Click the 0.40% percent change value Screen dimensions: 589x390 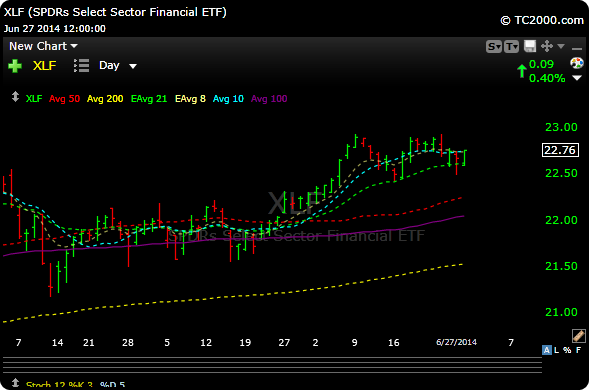pyautogui.click(x=547, y=78)
